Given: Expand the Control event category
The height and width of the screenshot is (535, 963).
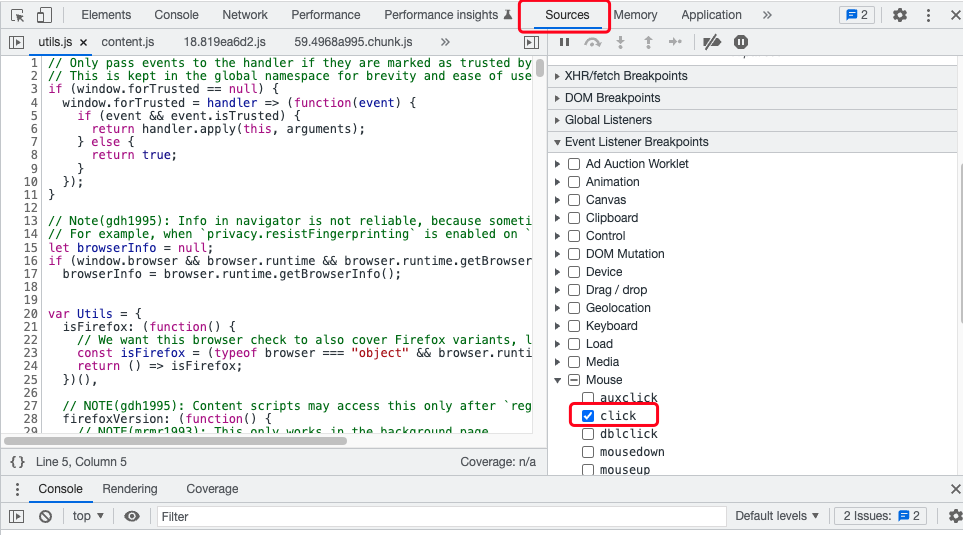Looking at the screenshot, I should point(558,236).
